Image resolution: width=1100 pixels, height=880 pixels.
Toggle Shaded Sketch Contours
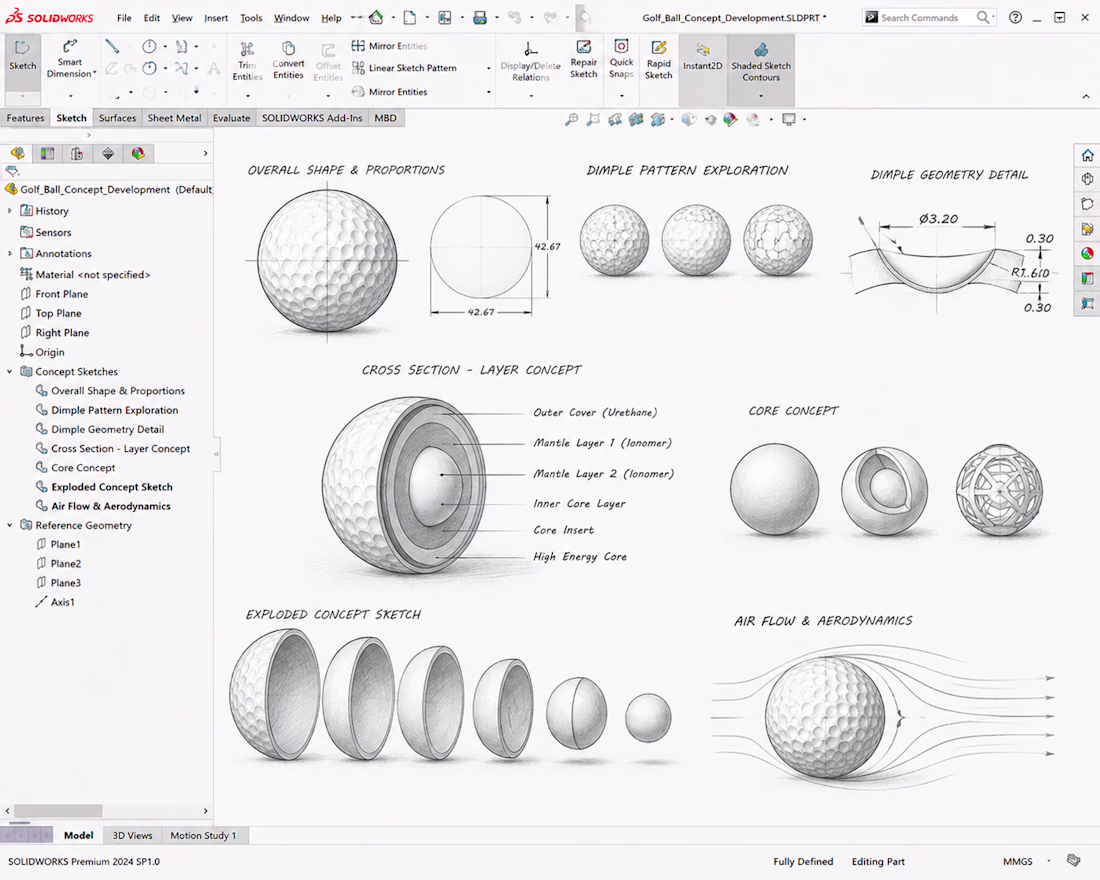tap(761, 61)
